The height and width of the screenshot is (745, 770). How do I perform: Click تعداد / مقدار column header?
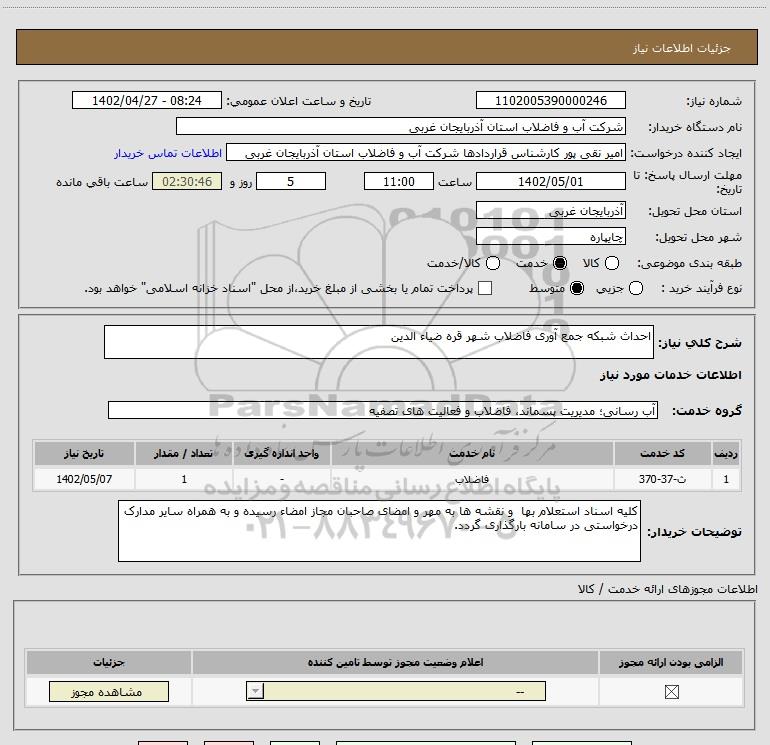click(183, 453)
